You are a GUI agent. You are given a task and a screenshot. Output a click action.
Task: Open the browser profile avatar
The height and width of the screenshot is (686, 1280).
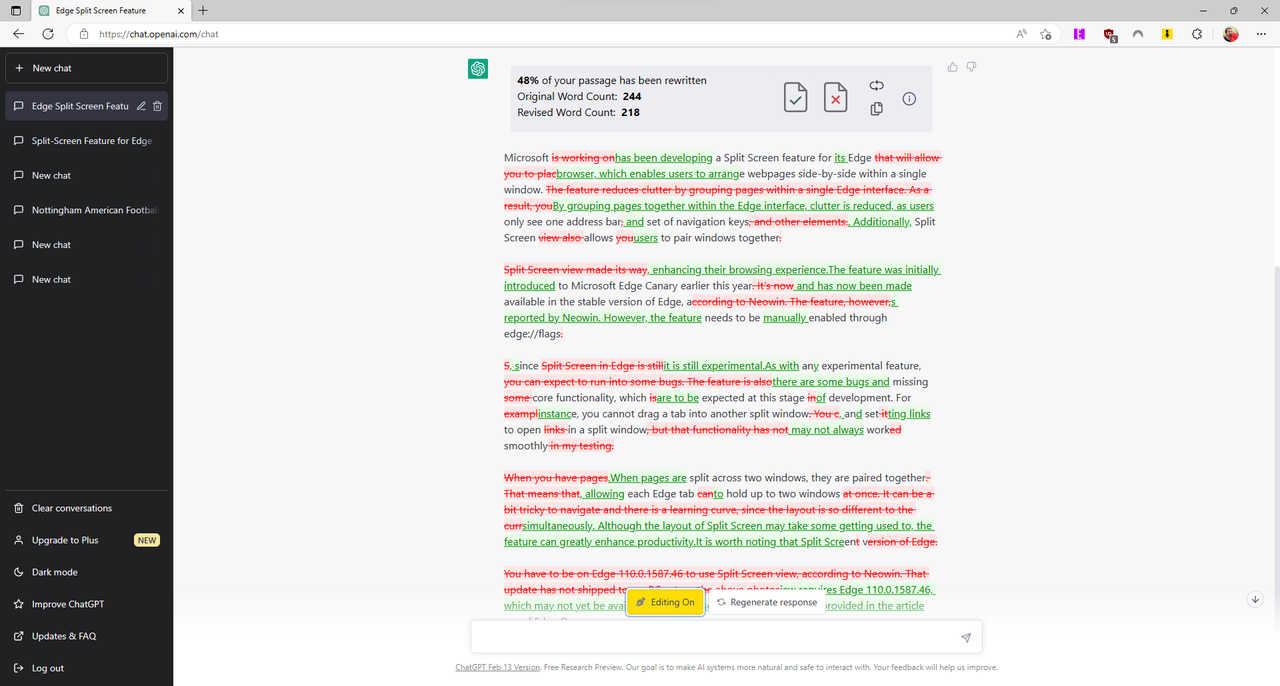coord(1231,33)
